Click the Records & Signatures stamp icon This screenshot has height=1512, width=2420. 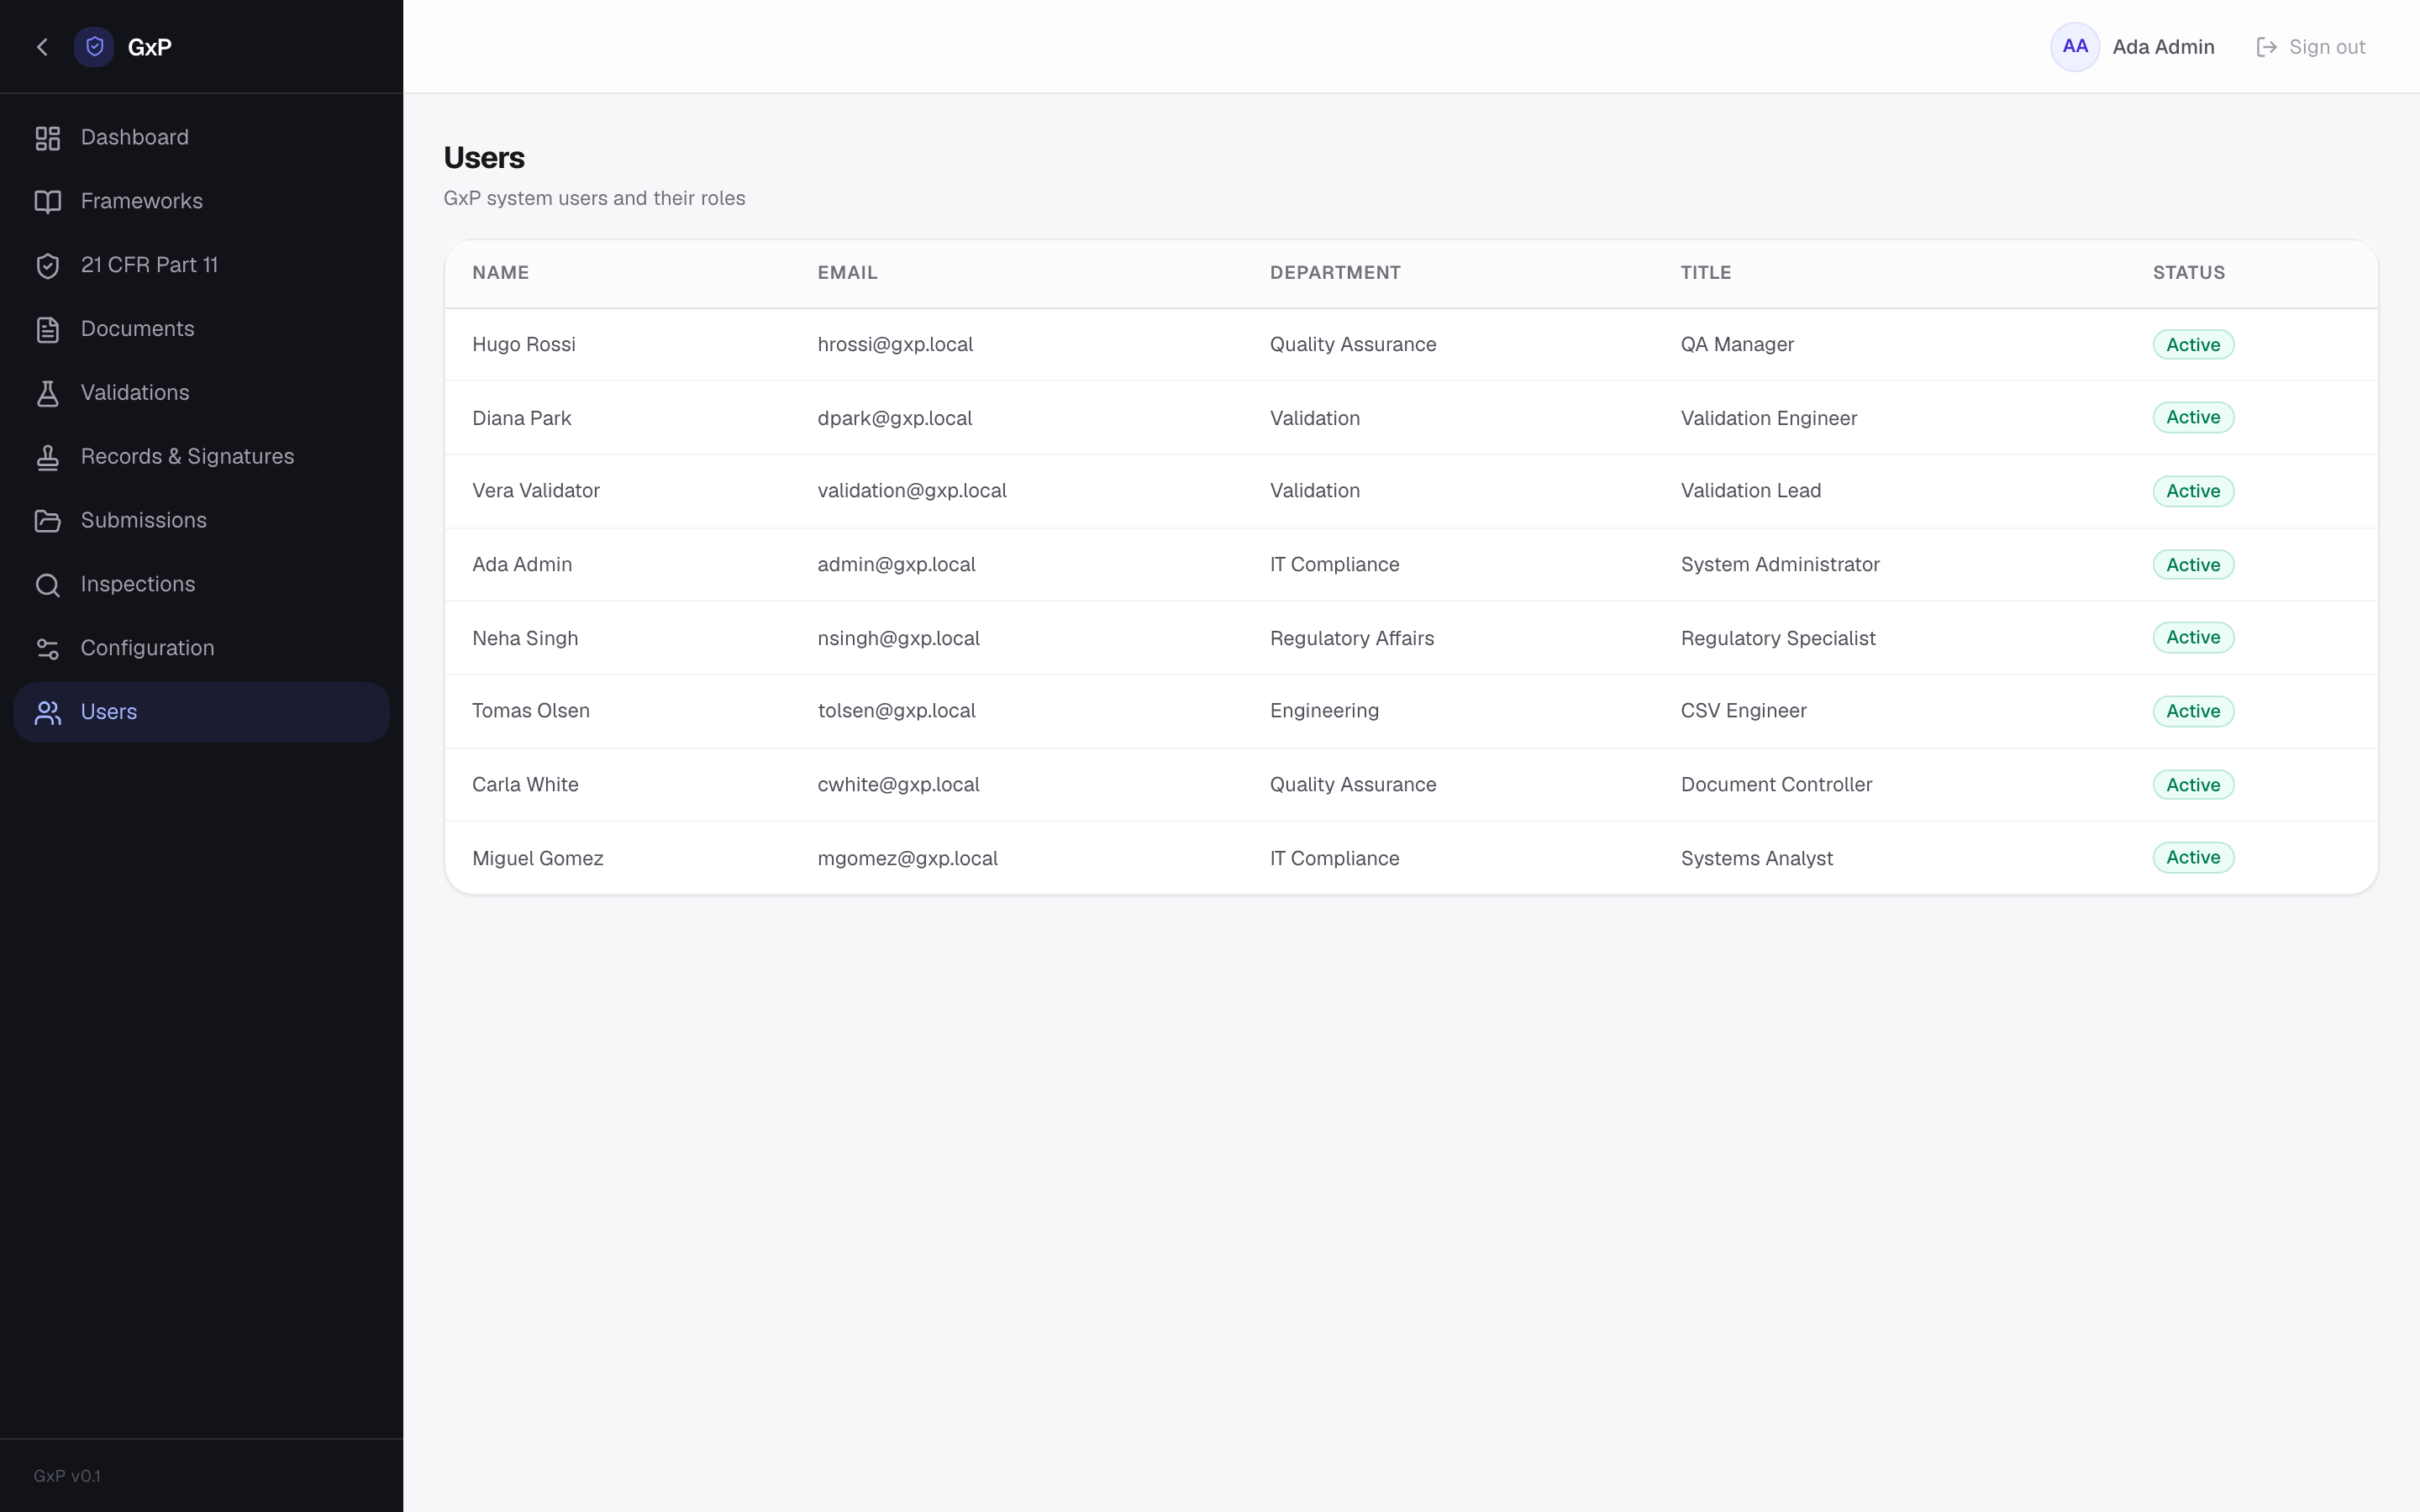48,457
